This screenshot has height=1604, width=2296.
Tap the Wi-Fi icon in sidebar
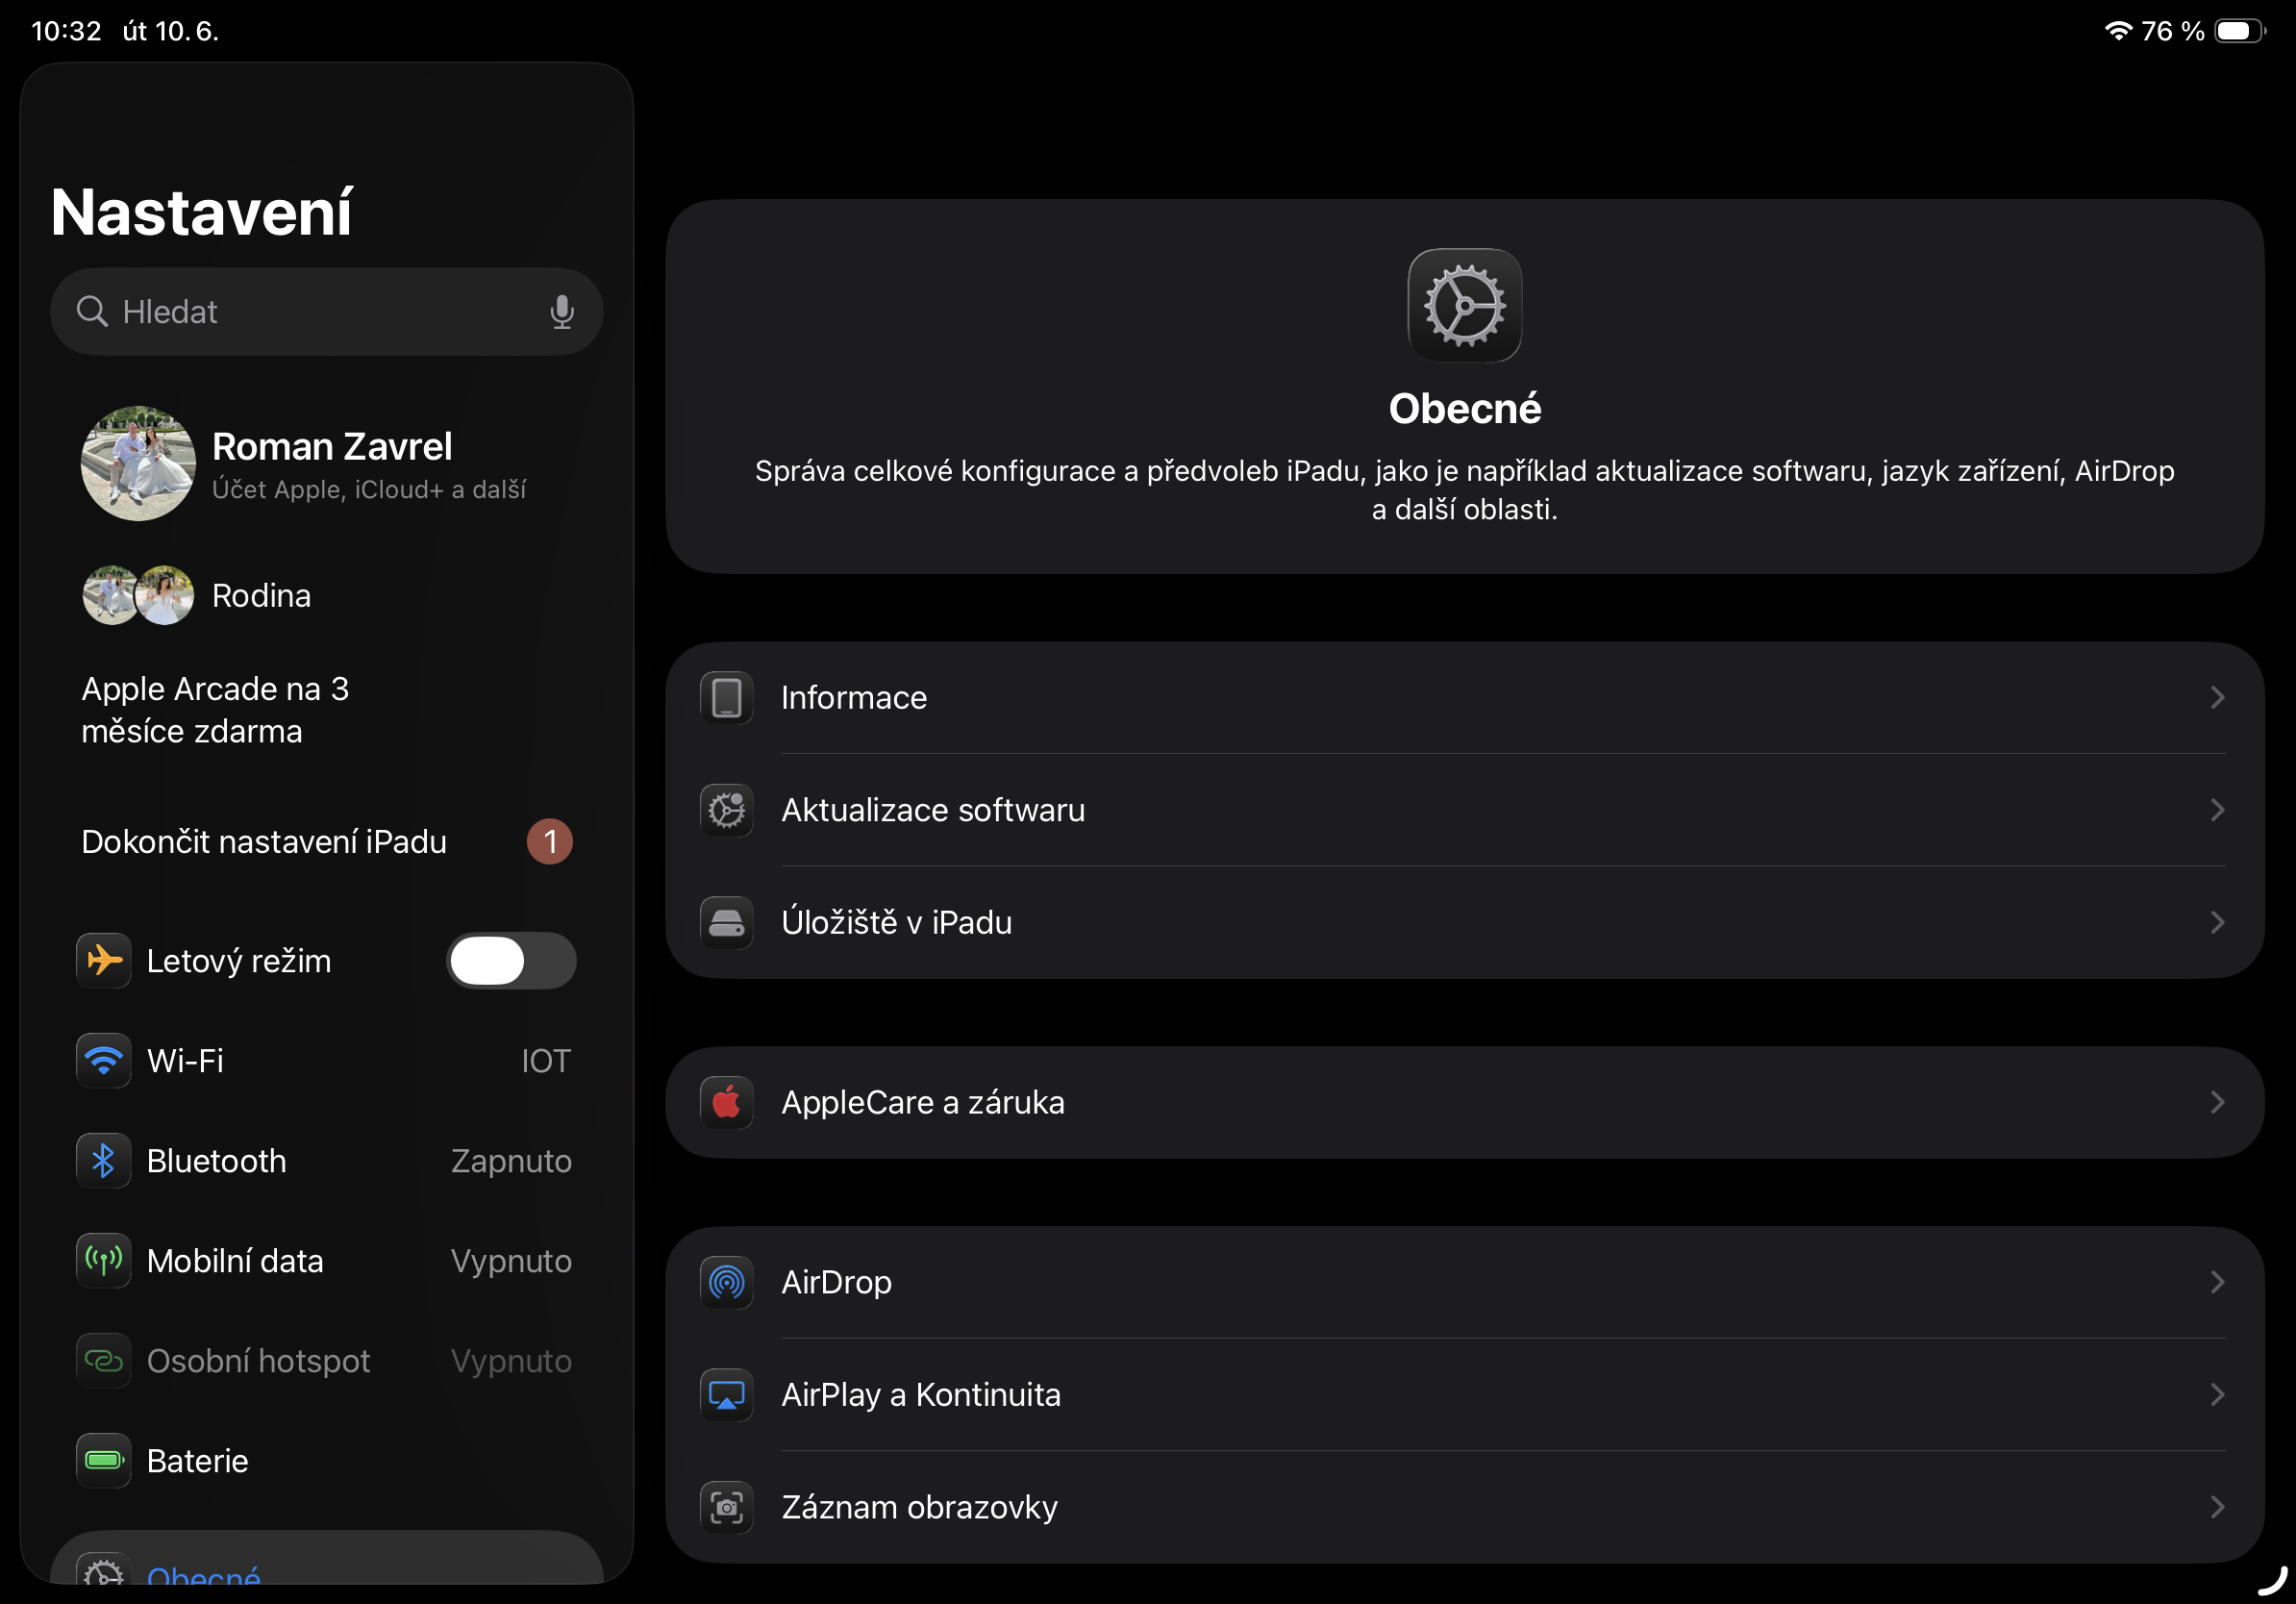click(x=103, y=1060)
